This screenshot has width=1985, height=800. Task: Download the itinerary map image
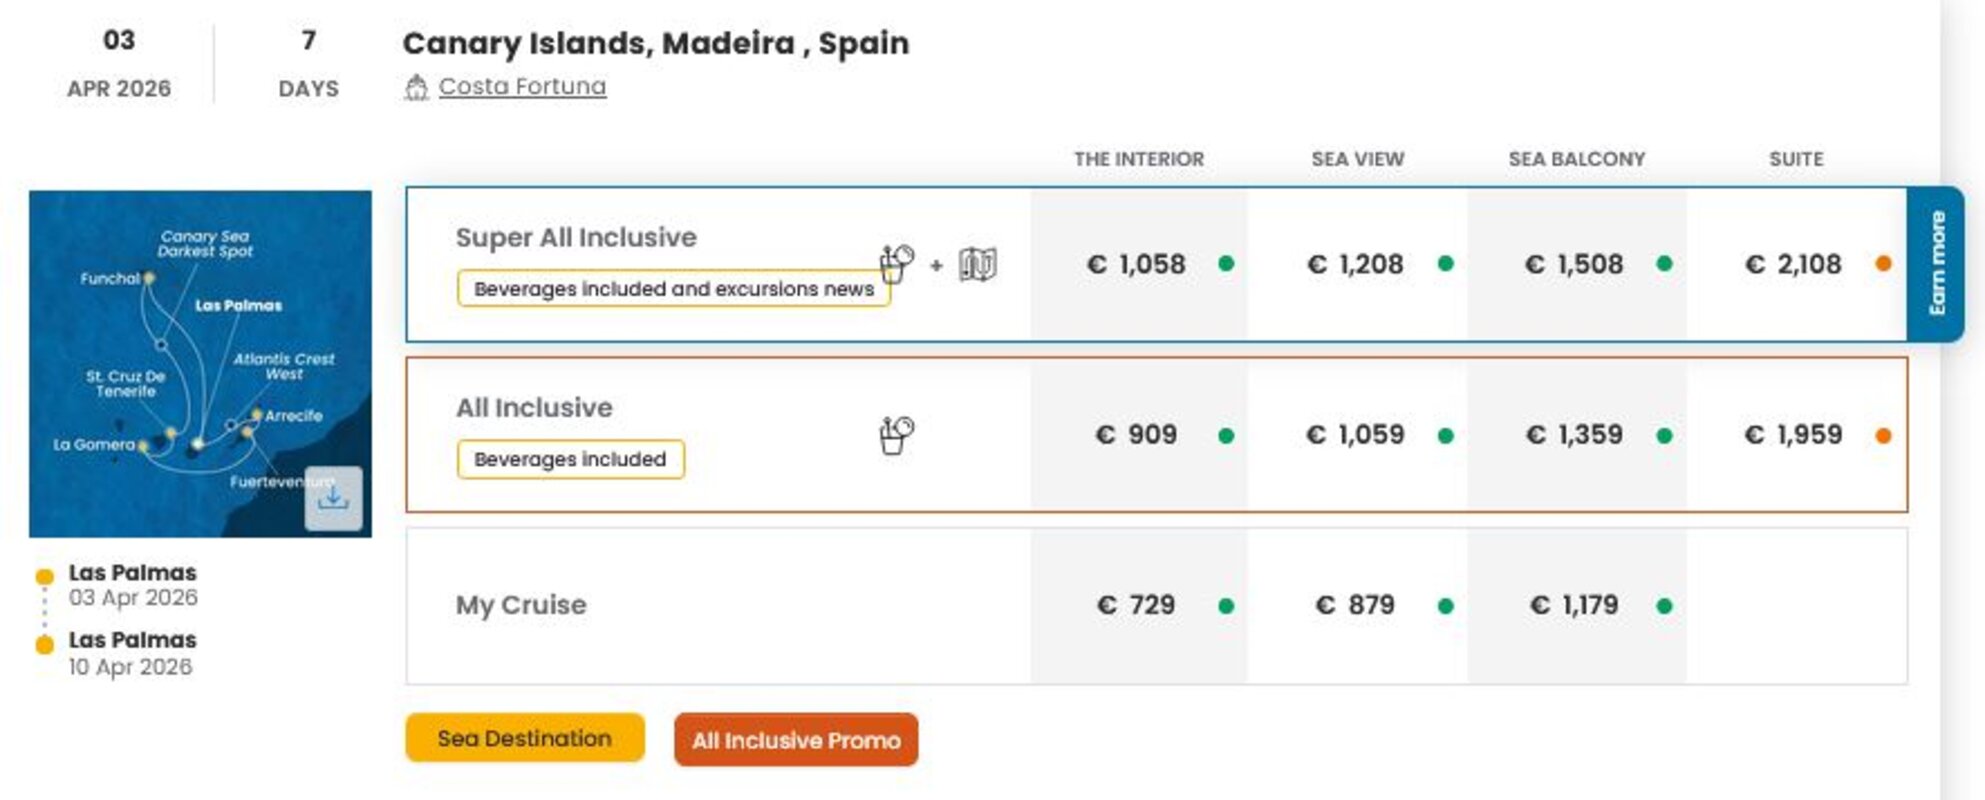333,497
